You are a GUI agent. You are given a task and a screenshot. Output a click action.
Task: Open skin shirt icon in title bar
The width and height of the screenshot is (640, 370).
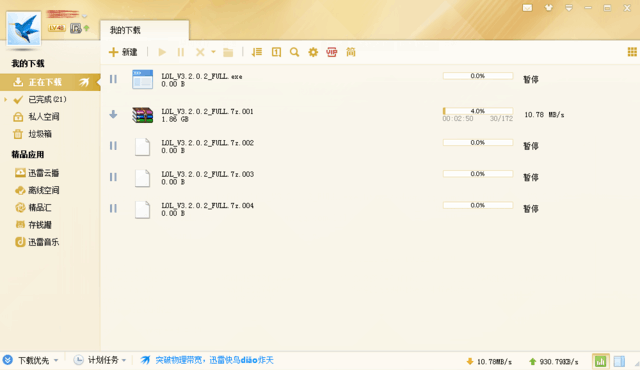pos(549,8)
